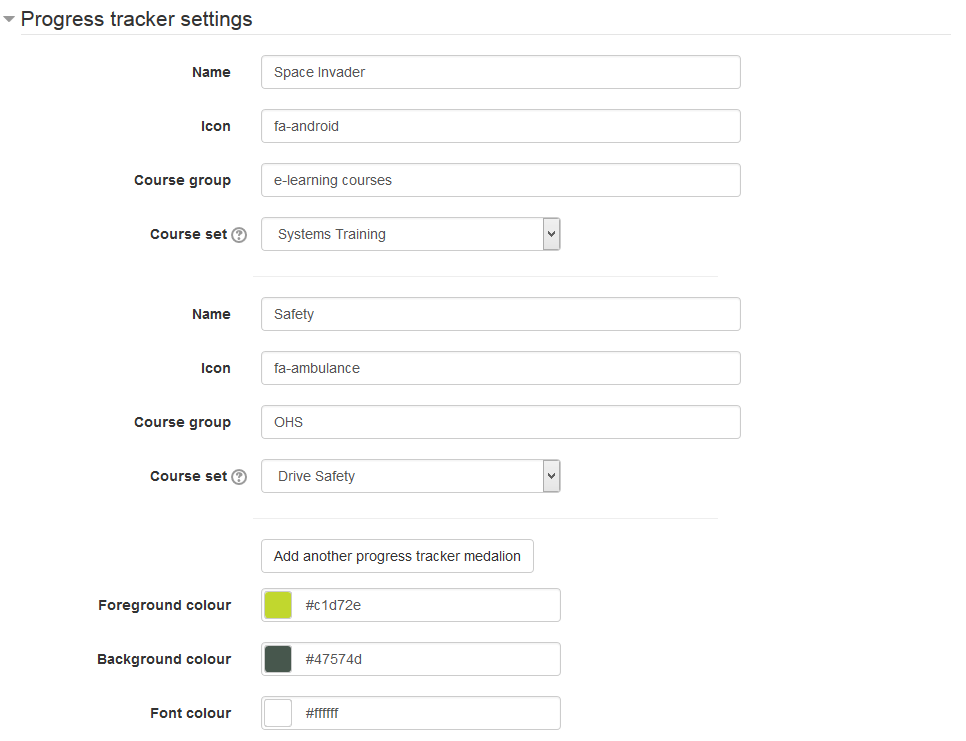Click the Background colour dark swatch

click(x=278, y=659)
